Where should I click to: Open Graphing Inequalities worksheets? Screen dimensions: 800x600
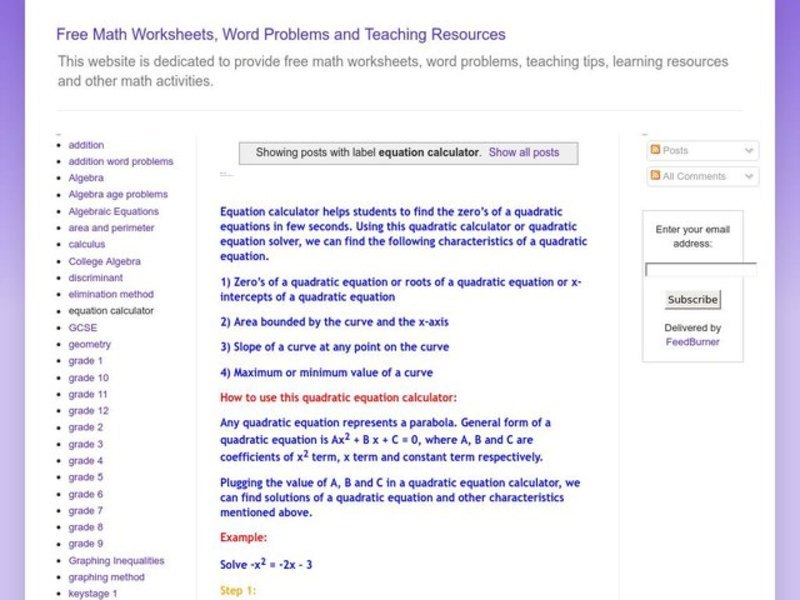[x=117, y=560]
